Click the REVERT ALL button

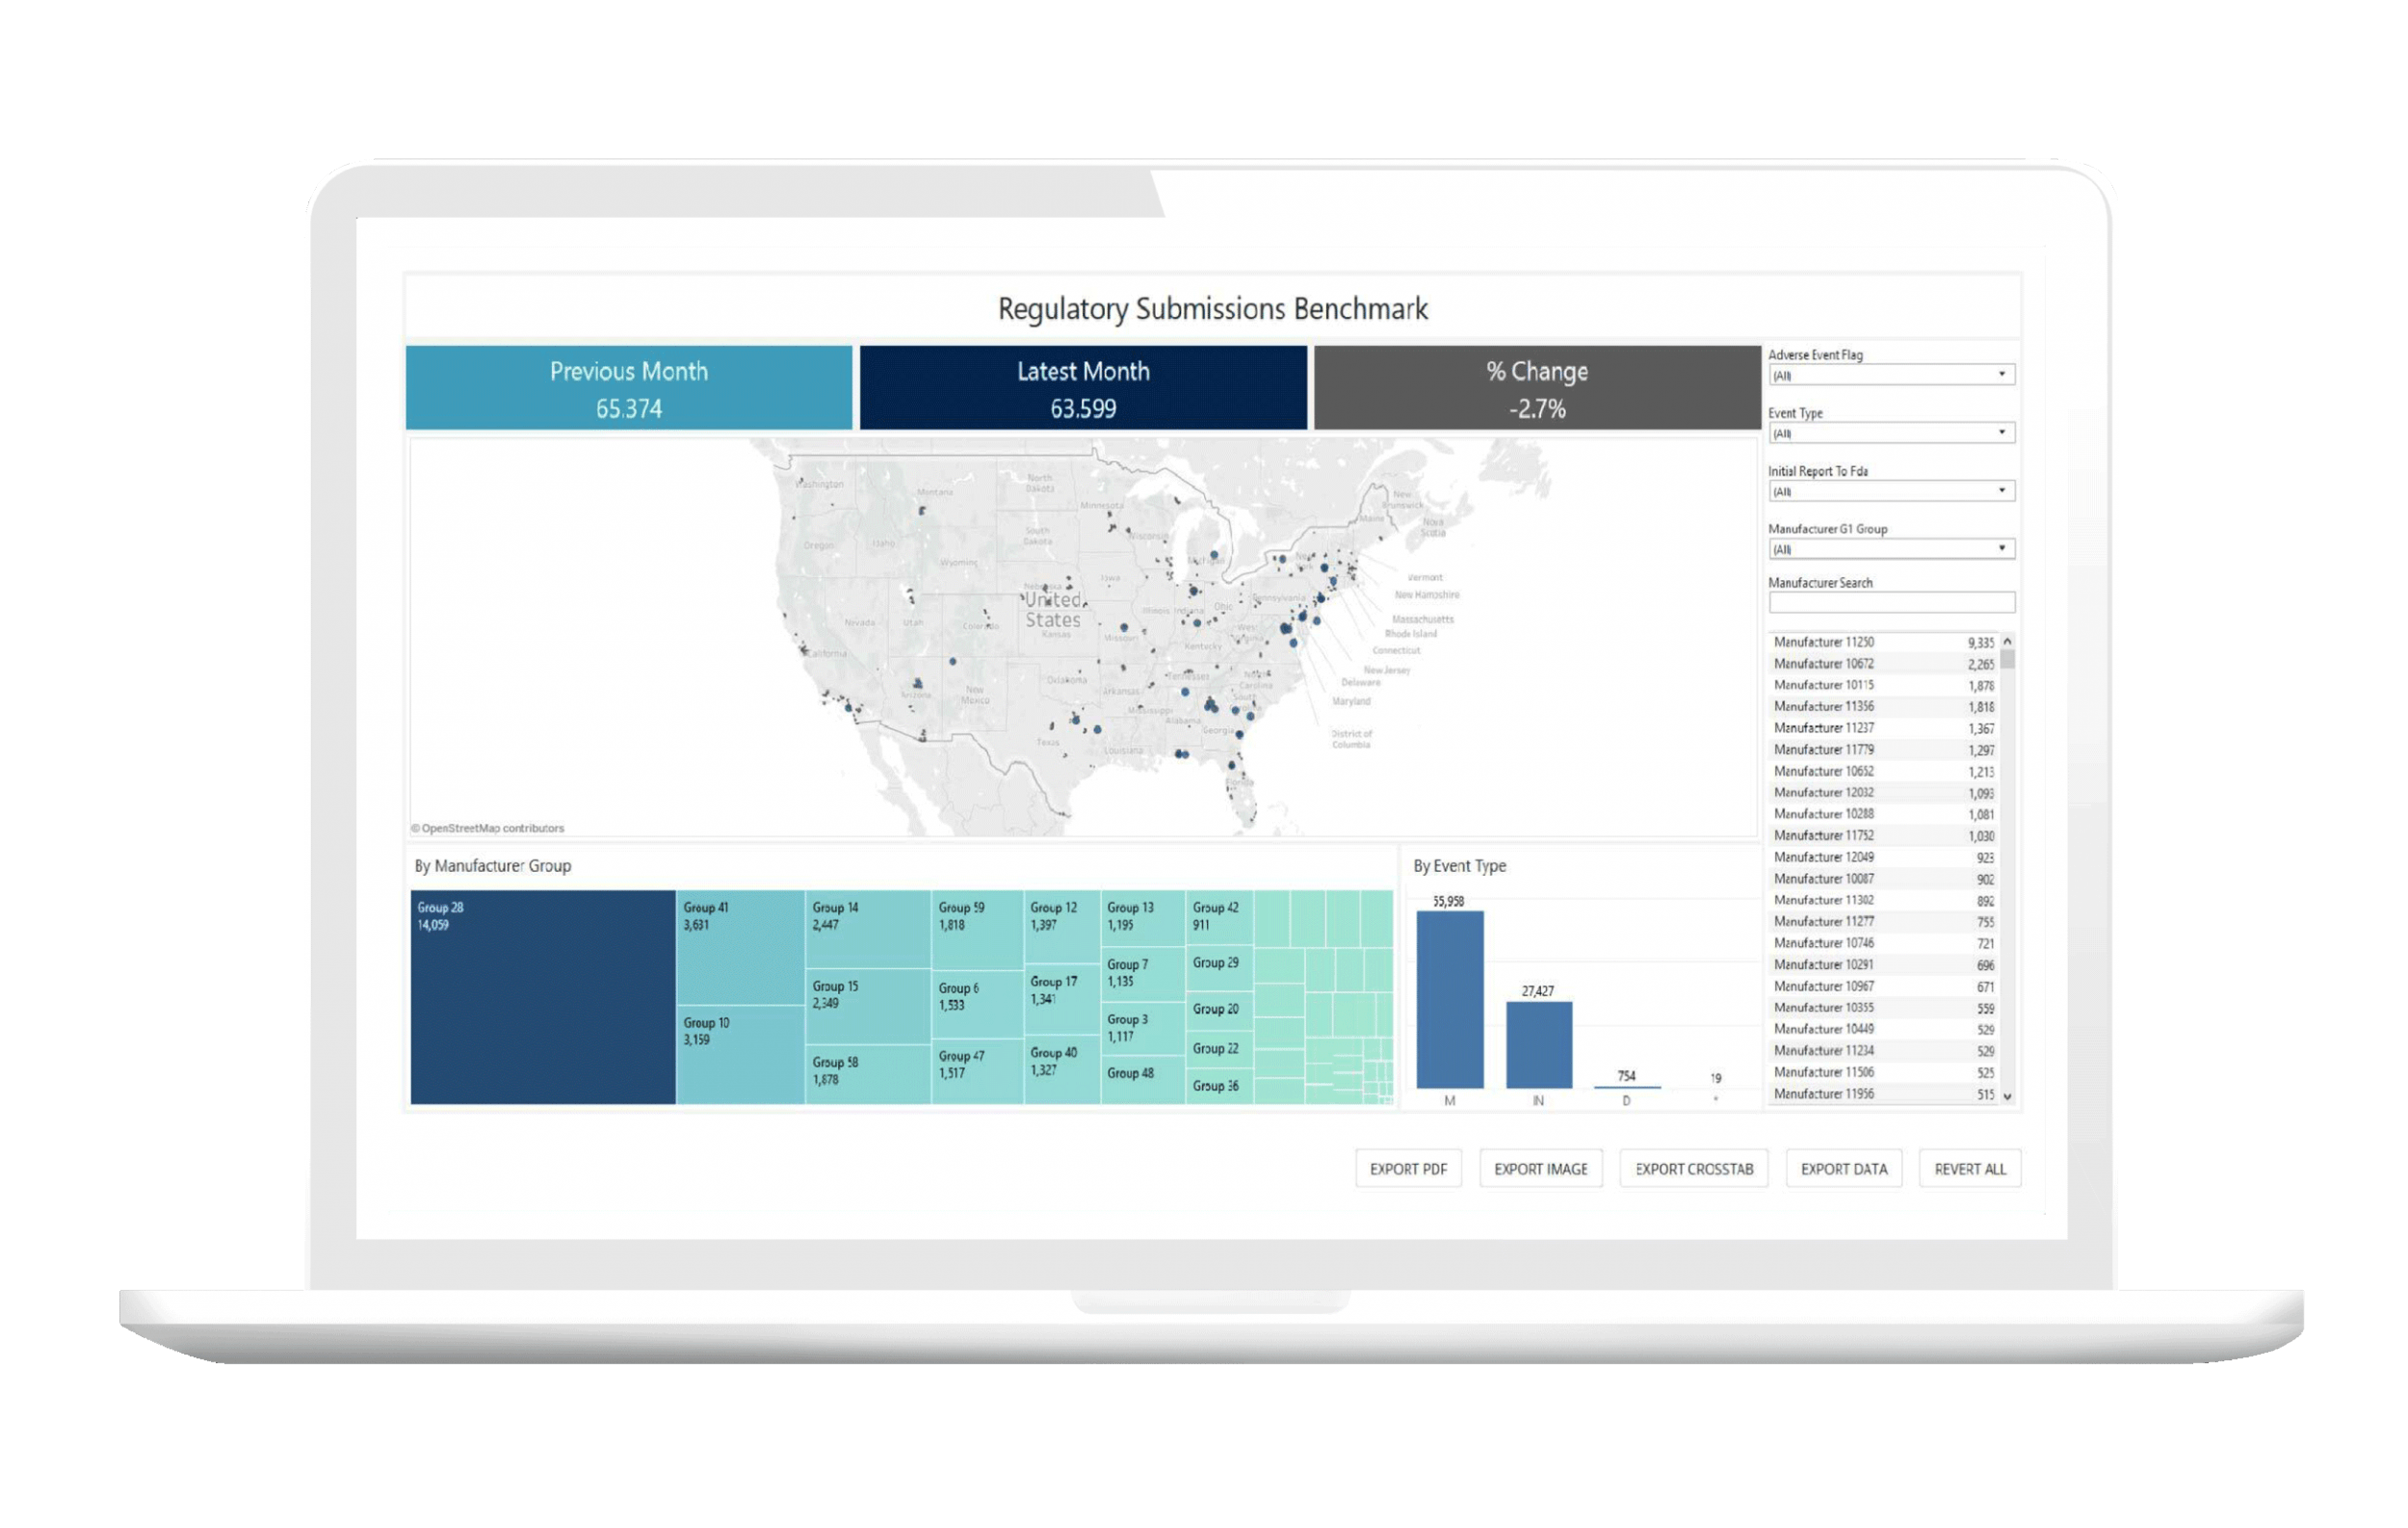tap(1970, 1169)
